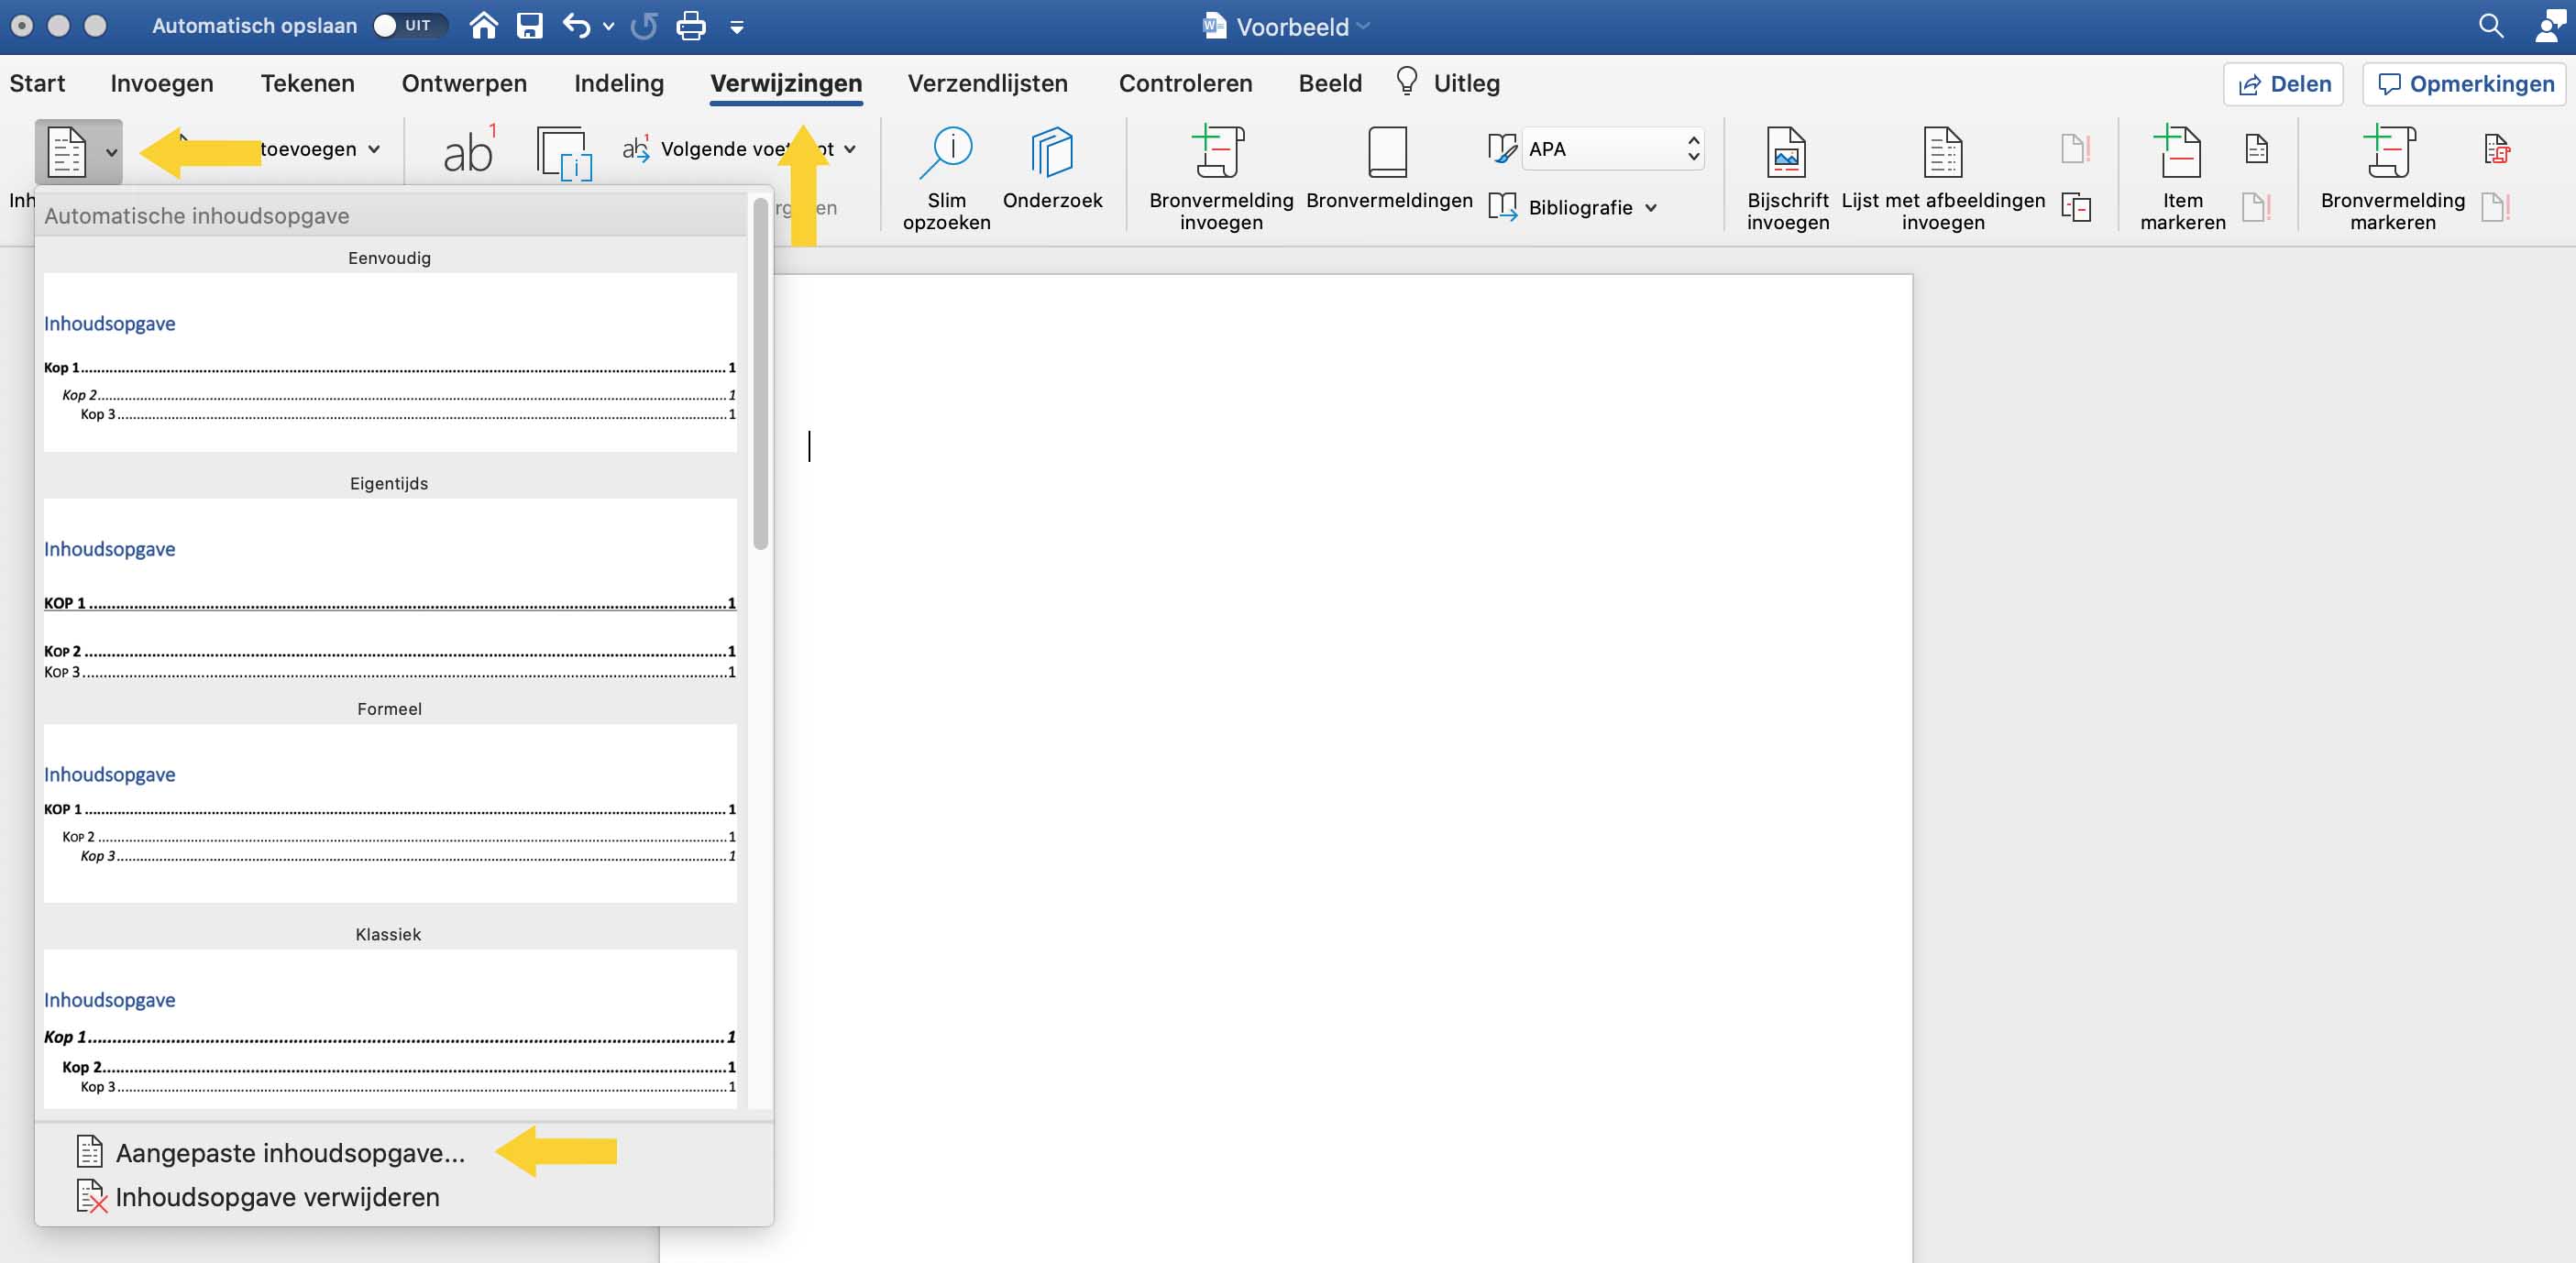Expand the undo history dropdown arrow
The width and height of the screenshot is (2576, 1263).
point(608,27)
